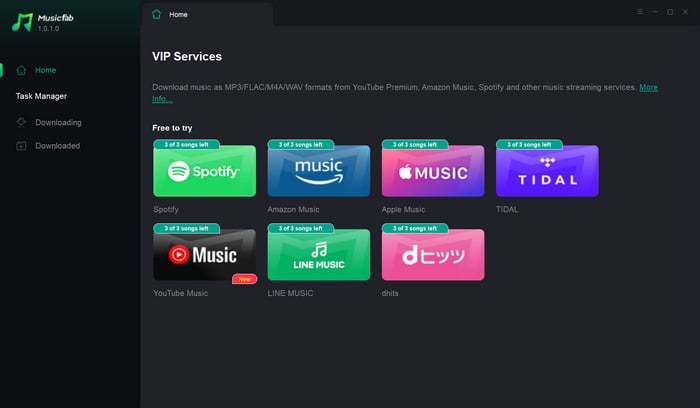This screenshot has width=700, height=408.
Task: Click the version number 1.0.1.0
Action: tap(48, 29)
